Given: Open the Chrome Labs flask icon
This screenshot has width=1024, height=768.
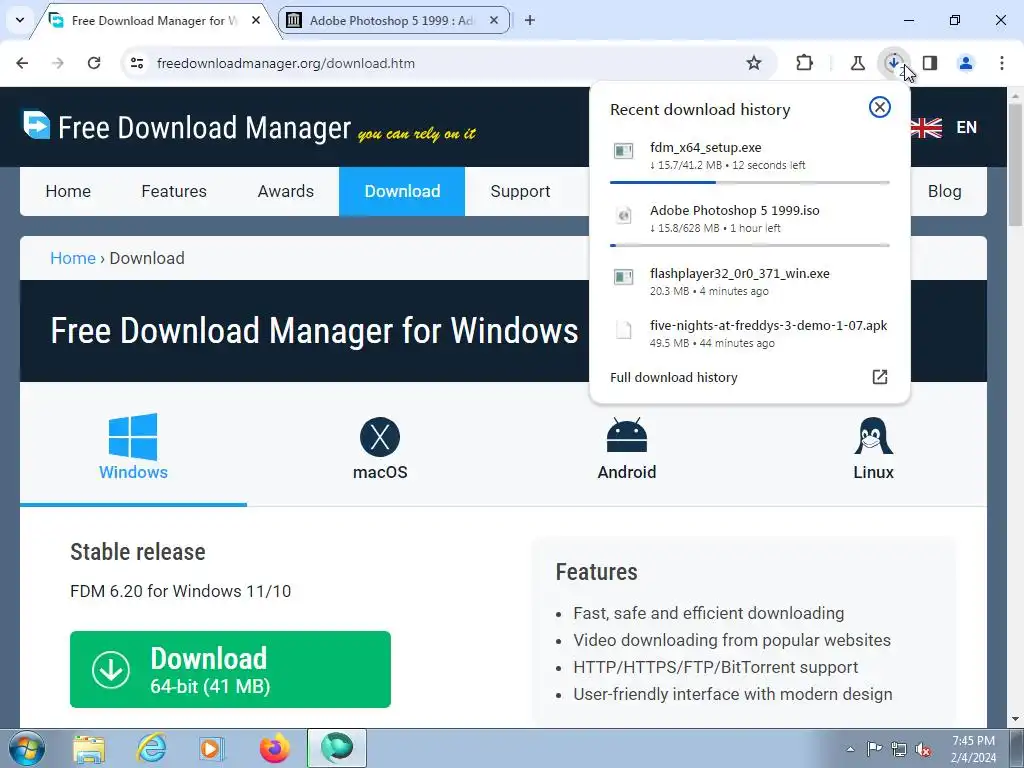Looking at the screenshot, I should coord(857,63).
